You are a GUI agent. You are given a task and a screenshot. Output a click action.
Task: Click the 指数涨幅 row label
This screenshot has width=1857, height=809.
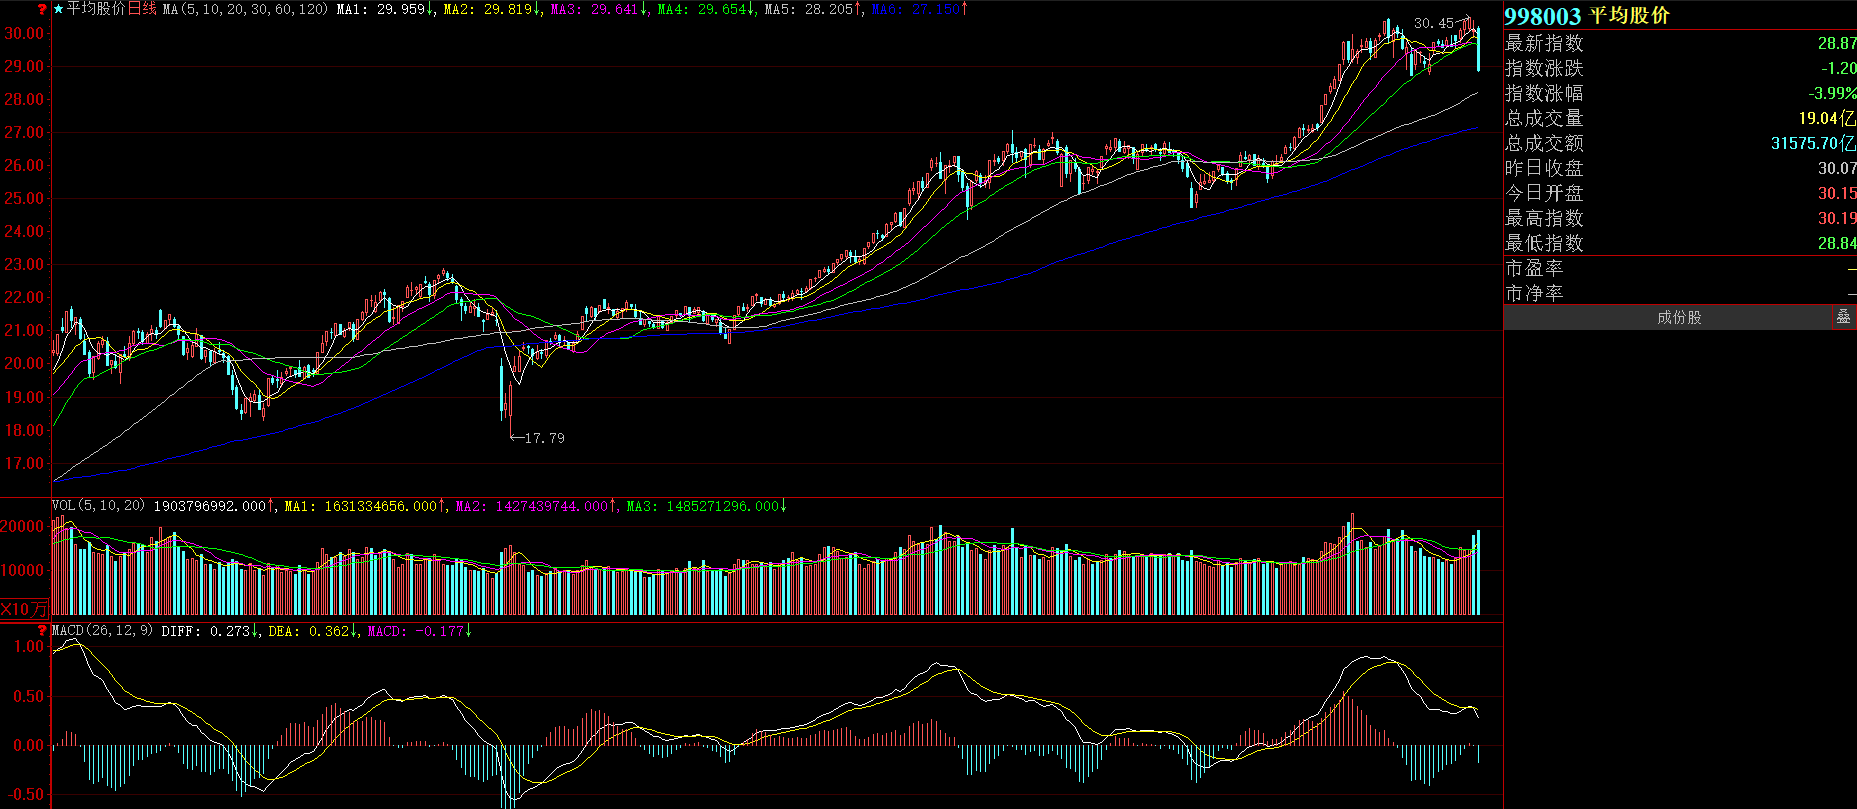[1544, 93]
